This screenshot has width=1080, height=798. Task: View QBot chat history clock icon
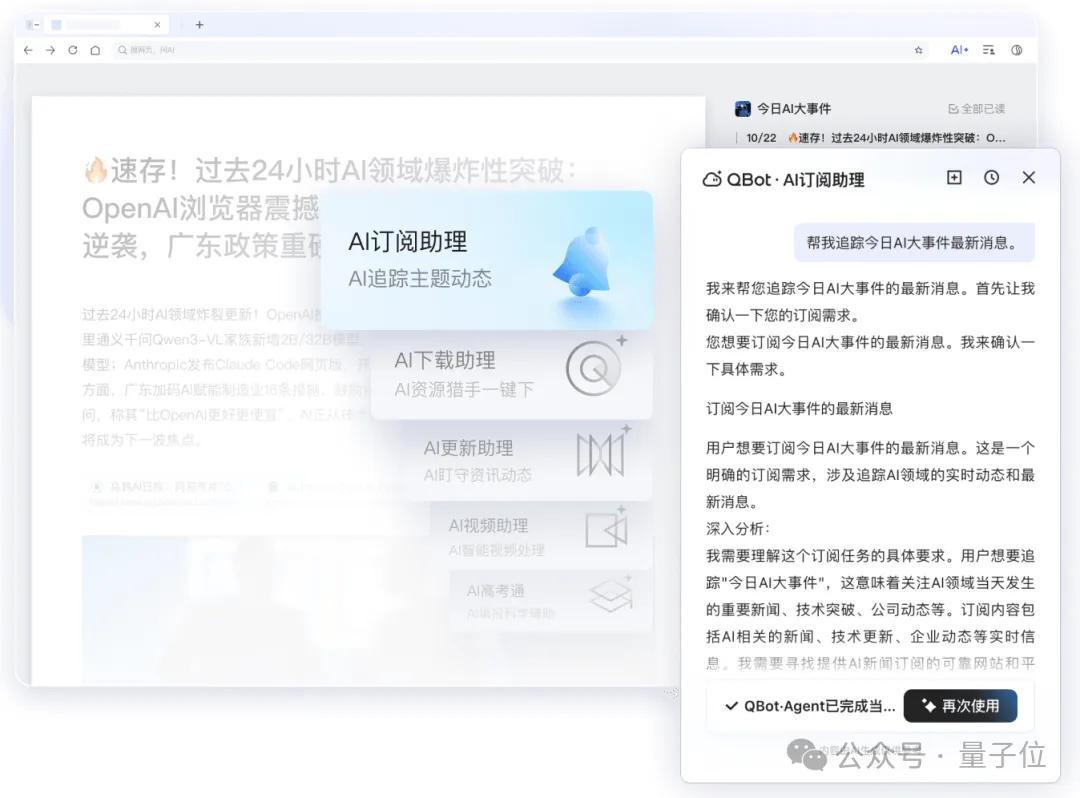[x=991, y=178]
